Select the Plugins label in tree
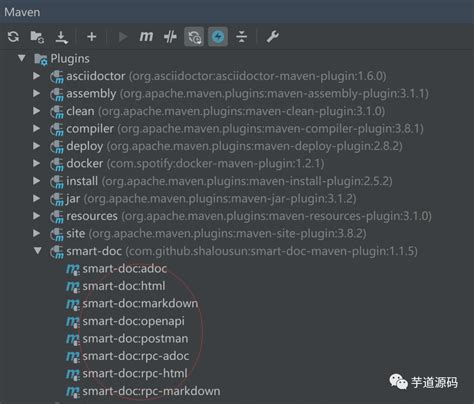This screenshot has height=404, width=474. 70,59
